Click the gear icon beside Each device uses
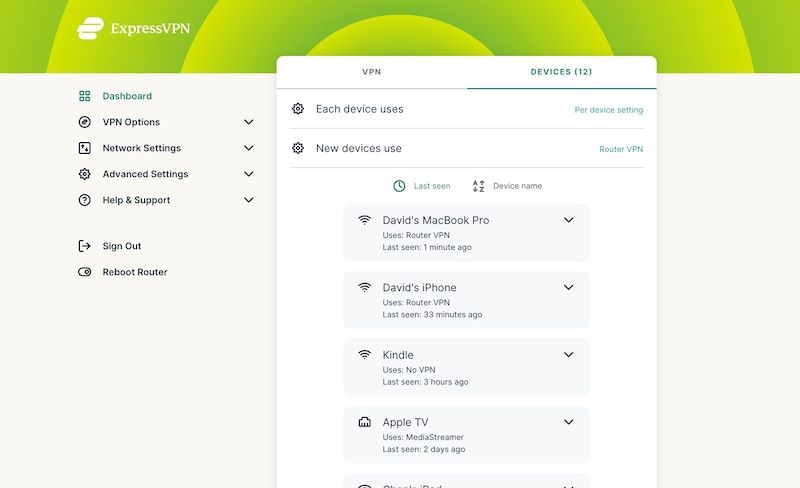 298,109
